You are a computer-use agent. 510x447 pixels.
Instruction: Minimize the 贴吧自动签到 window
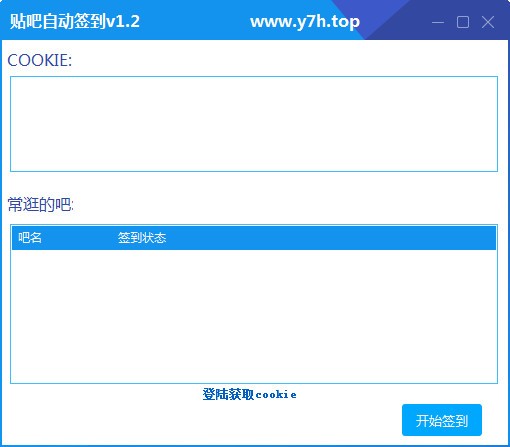[438, 22]
